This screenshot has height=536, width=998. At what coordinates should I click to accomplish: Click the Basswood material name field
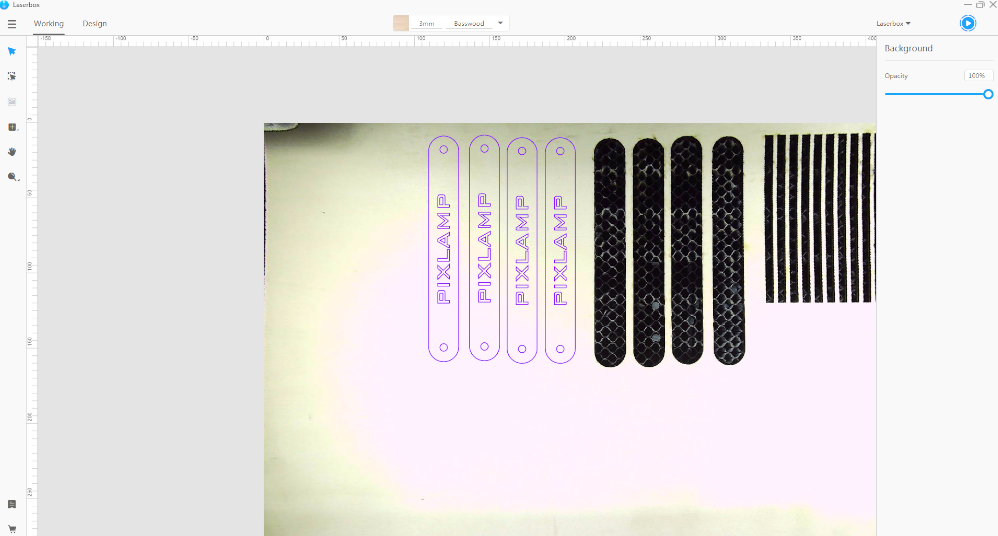coord(469,24)
